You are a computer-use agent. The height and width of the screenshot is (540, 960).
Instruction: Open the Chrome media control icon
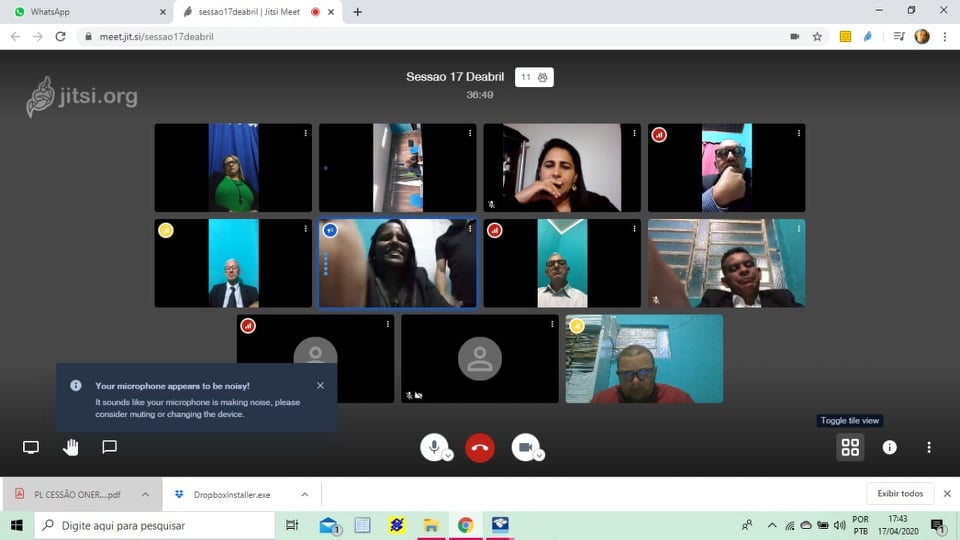point(899,37)
